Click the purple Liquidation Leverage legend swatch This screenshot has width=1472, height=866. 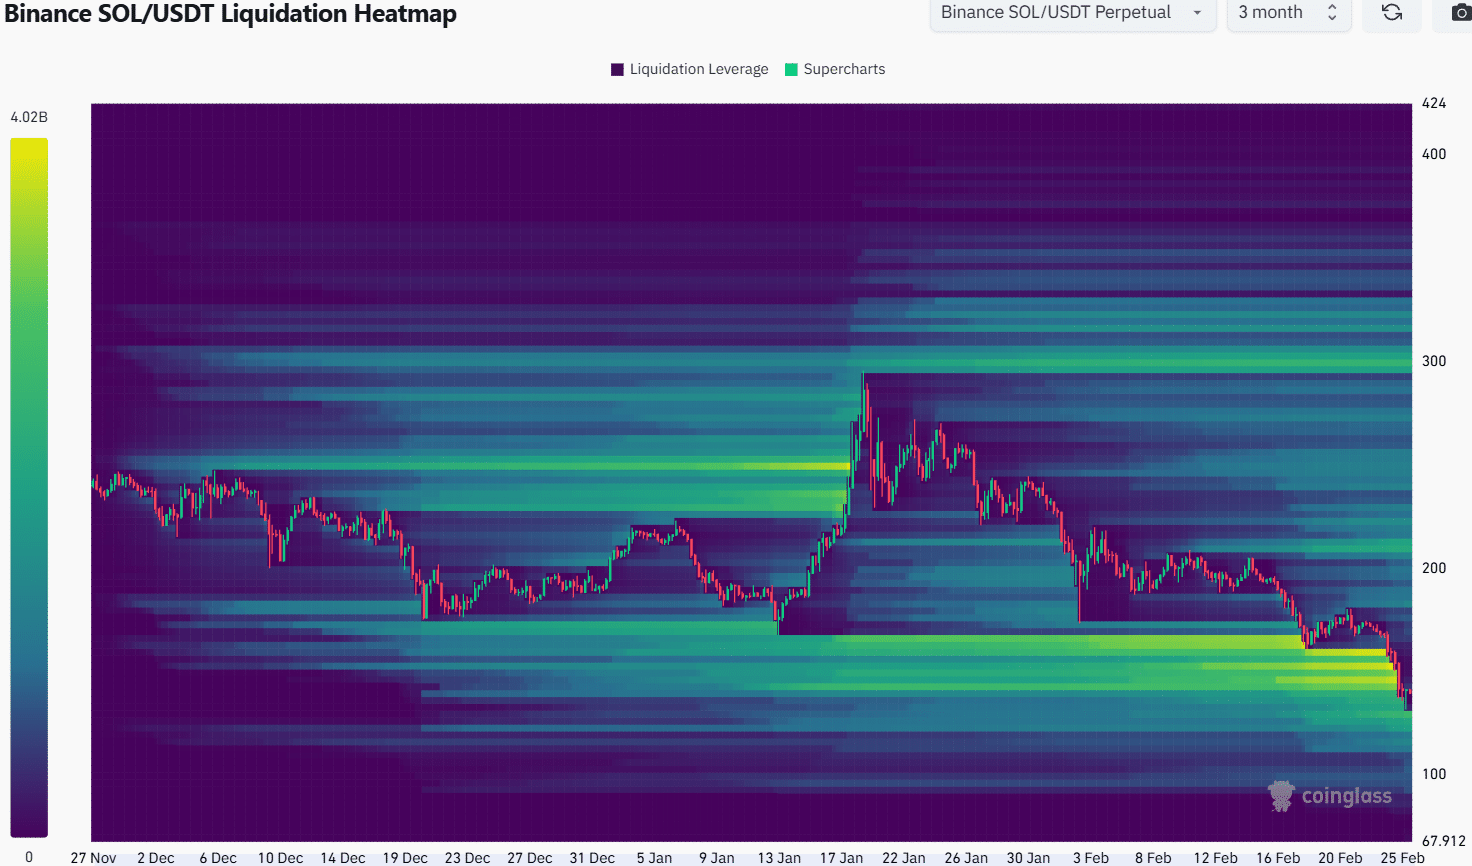click(617, 69)
